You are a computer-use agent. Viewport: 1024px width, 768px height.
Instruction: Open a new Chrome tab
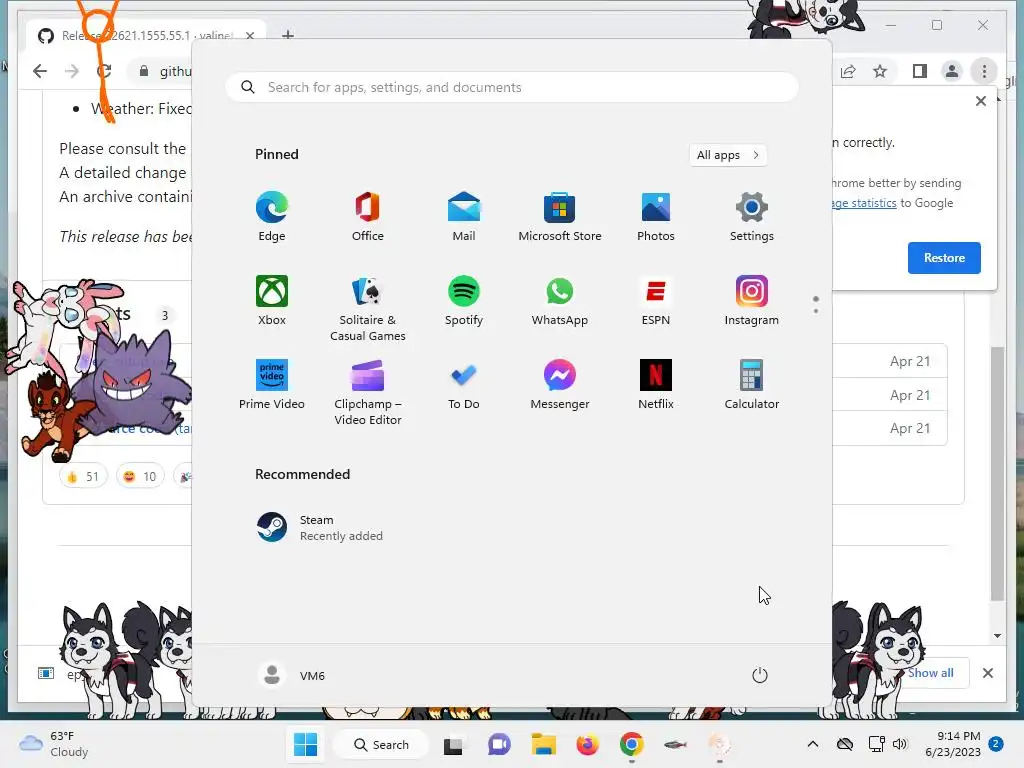click(288, 35)
